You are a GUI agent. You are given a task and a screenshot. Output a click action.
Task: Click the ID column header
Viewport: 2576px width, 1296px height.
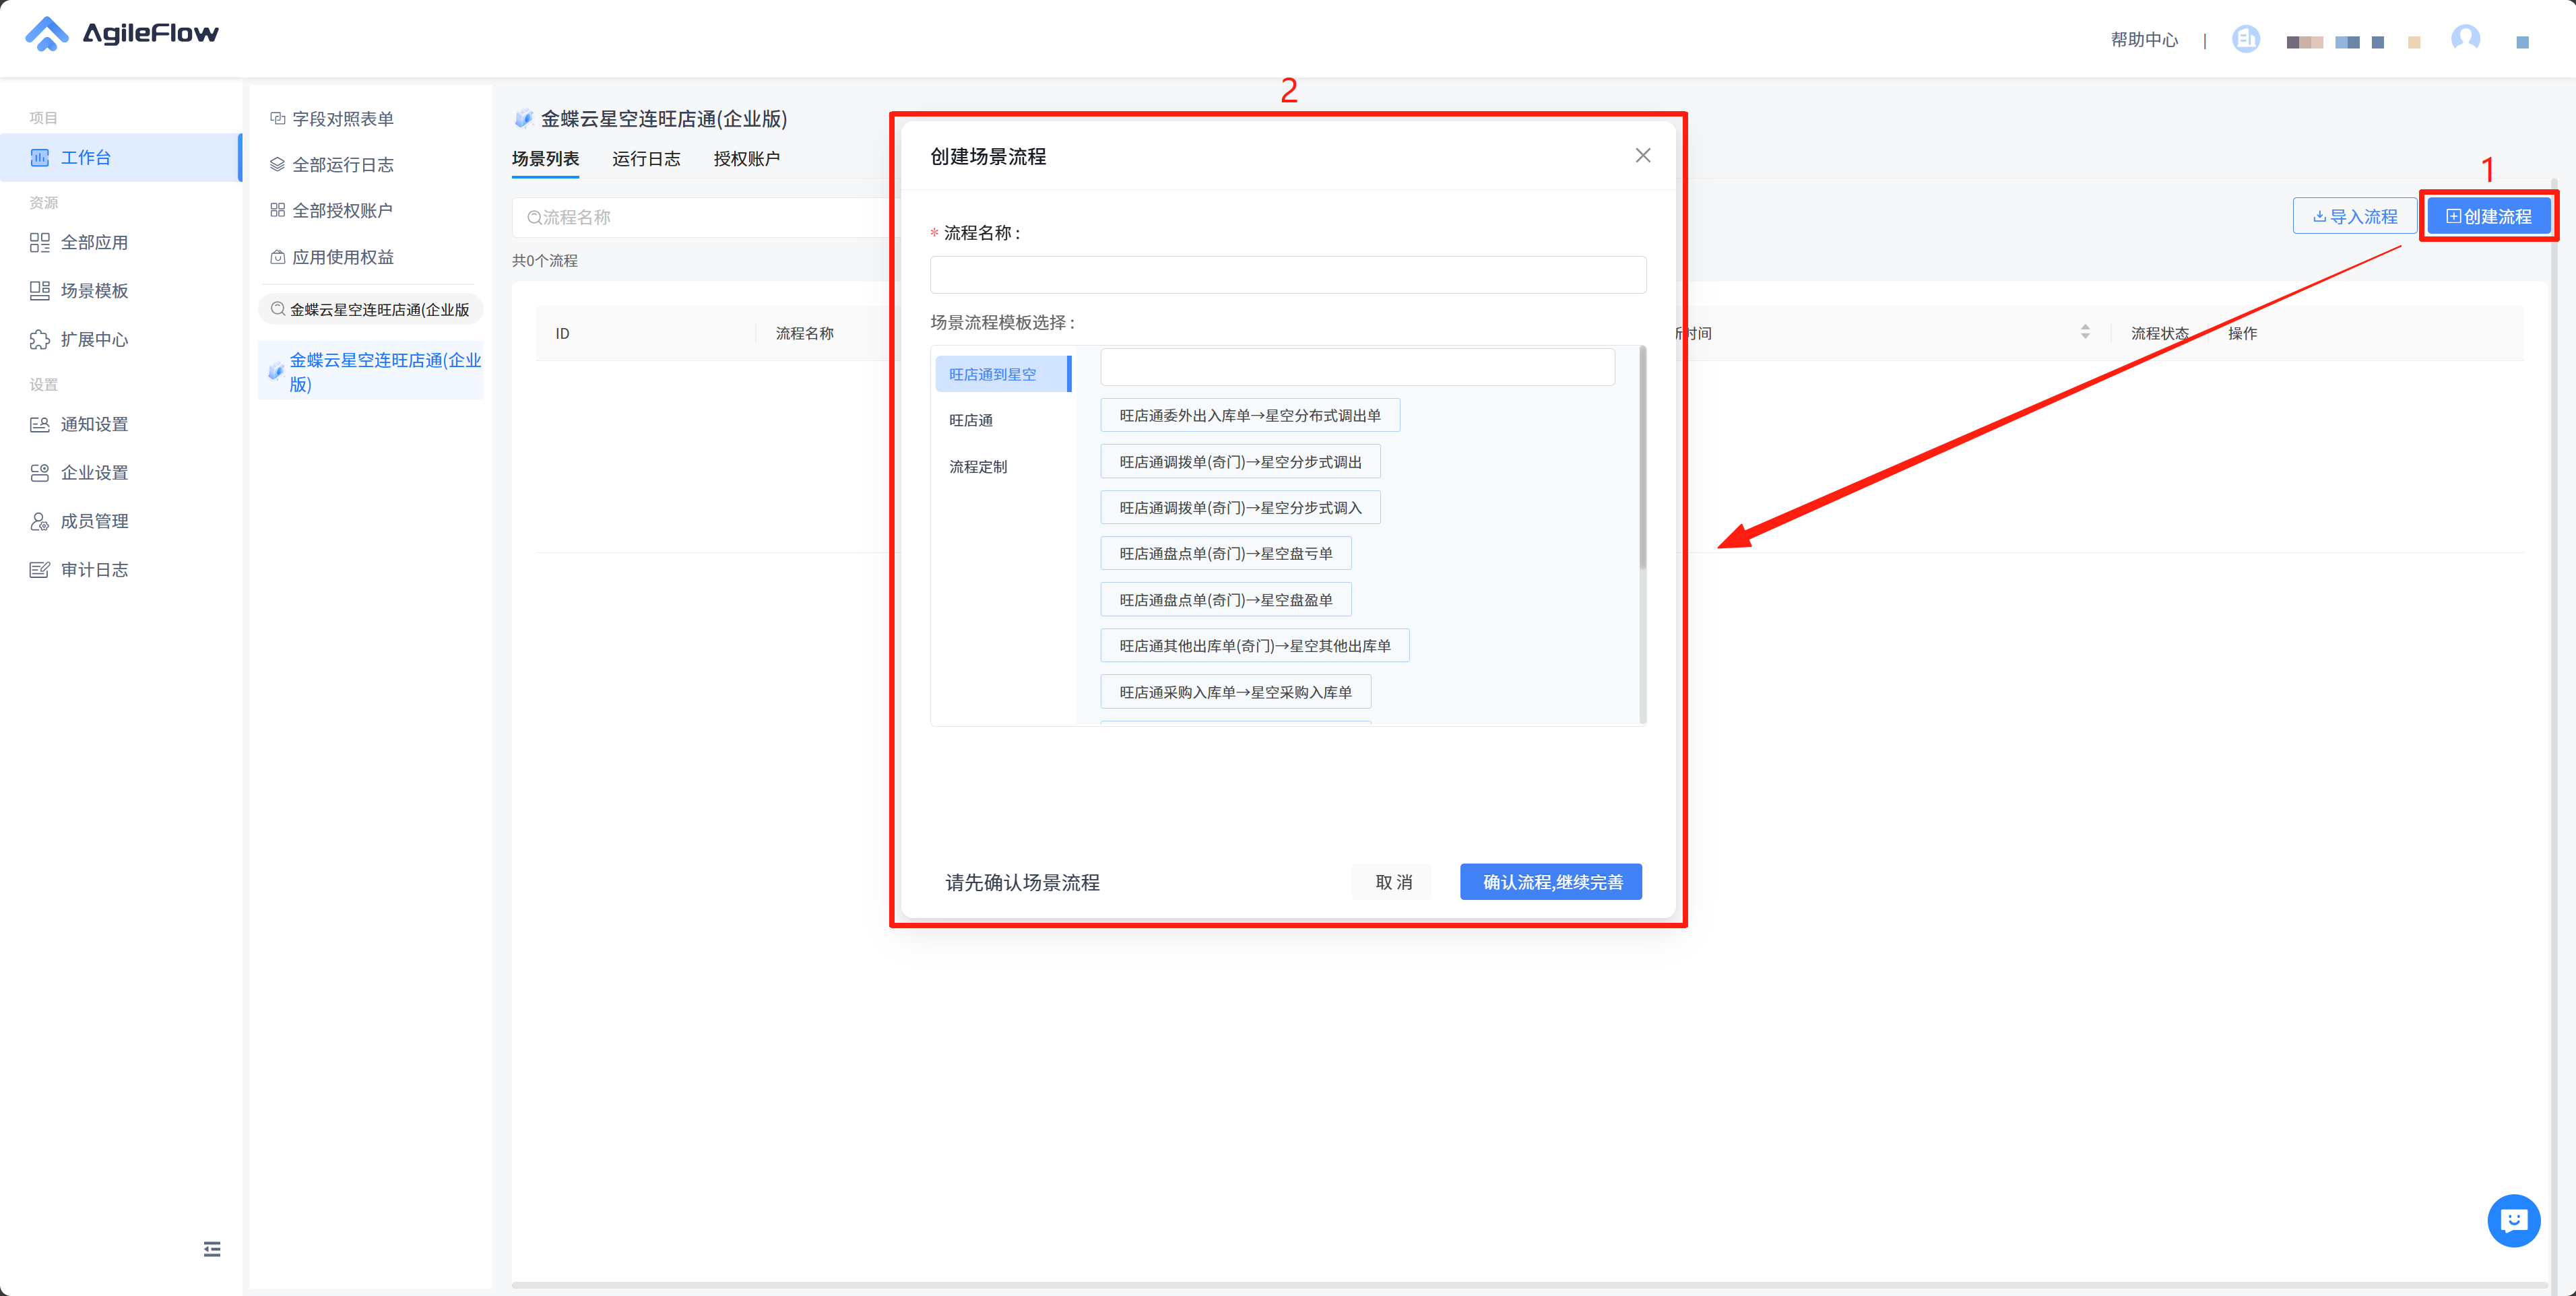point(562,333)
